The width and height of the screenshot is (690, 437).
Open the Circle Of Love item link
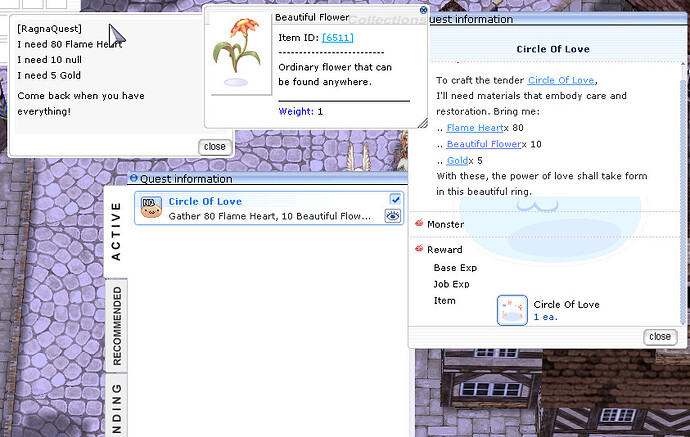pyautogui.click(x=561, y=80)
